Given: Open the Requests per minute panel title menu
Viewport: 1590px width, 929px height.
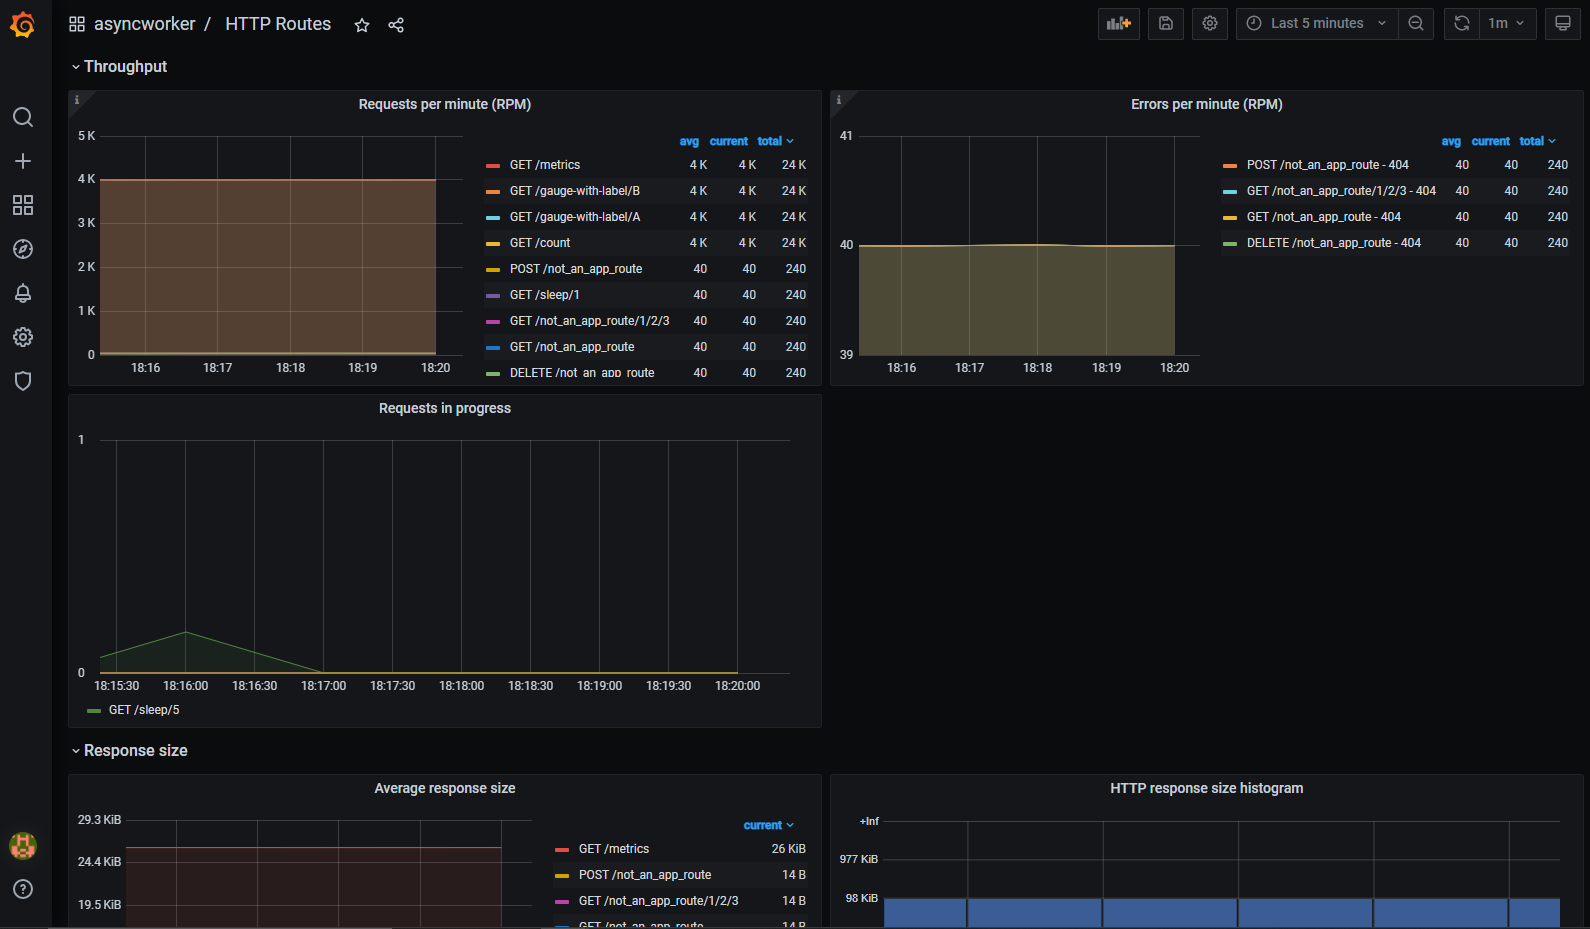Looking at the screenshot, I should point(444,104).
